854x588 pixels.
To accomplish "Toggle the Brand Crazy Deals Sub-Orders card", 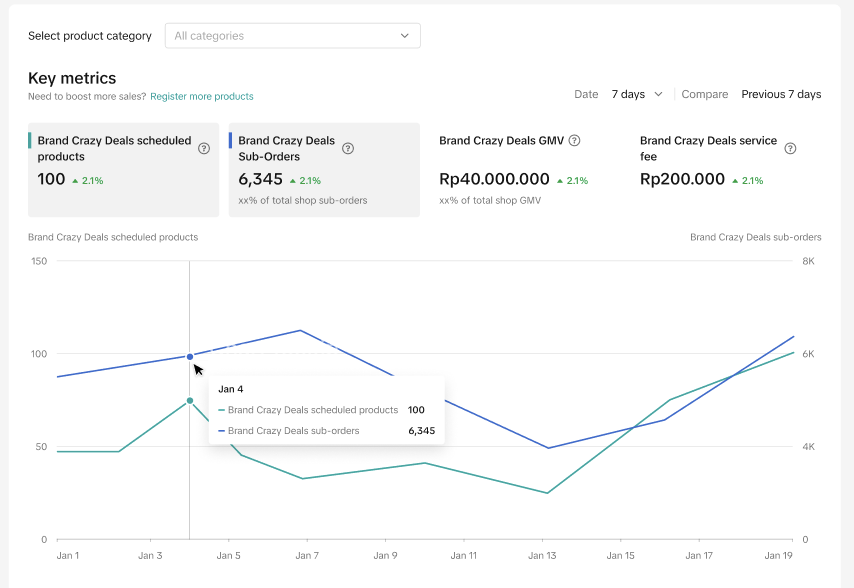I will tap(324, 170).
